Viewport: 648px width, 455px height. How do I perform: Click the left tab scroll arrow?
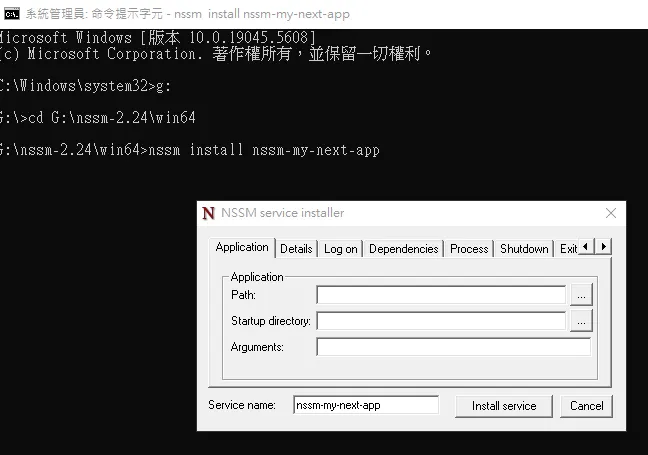pyautogui.click(x=586, y=247)
